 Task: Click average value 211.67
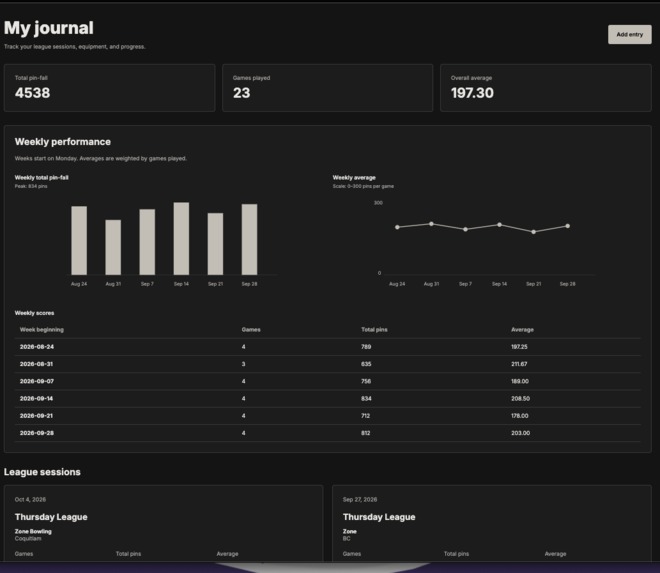coord(519,364)
